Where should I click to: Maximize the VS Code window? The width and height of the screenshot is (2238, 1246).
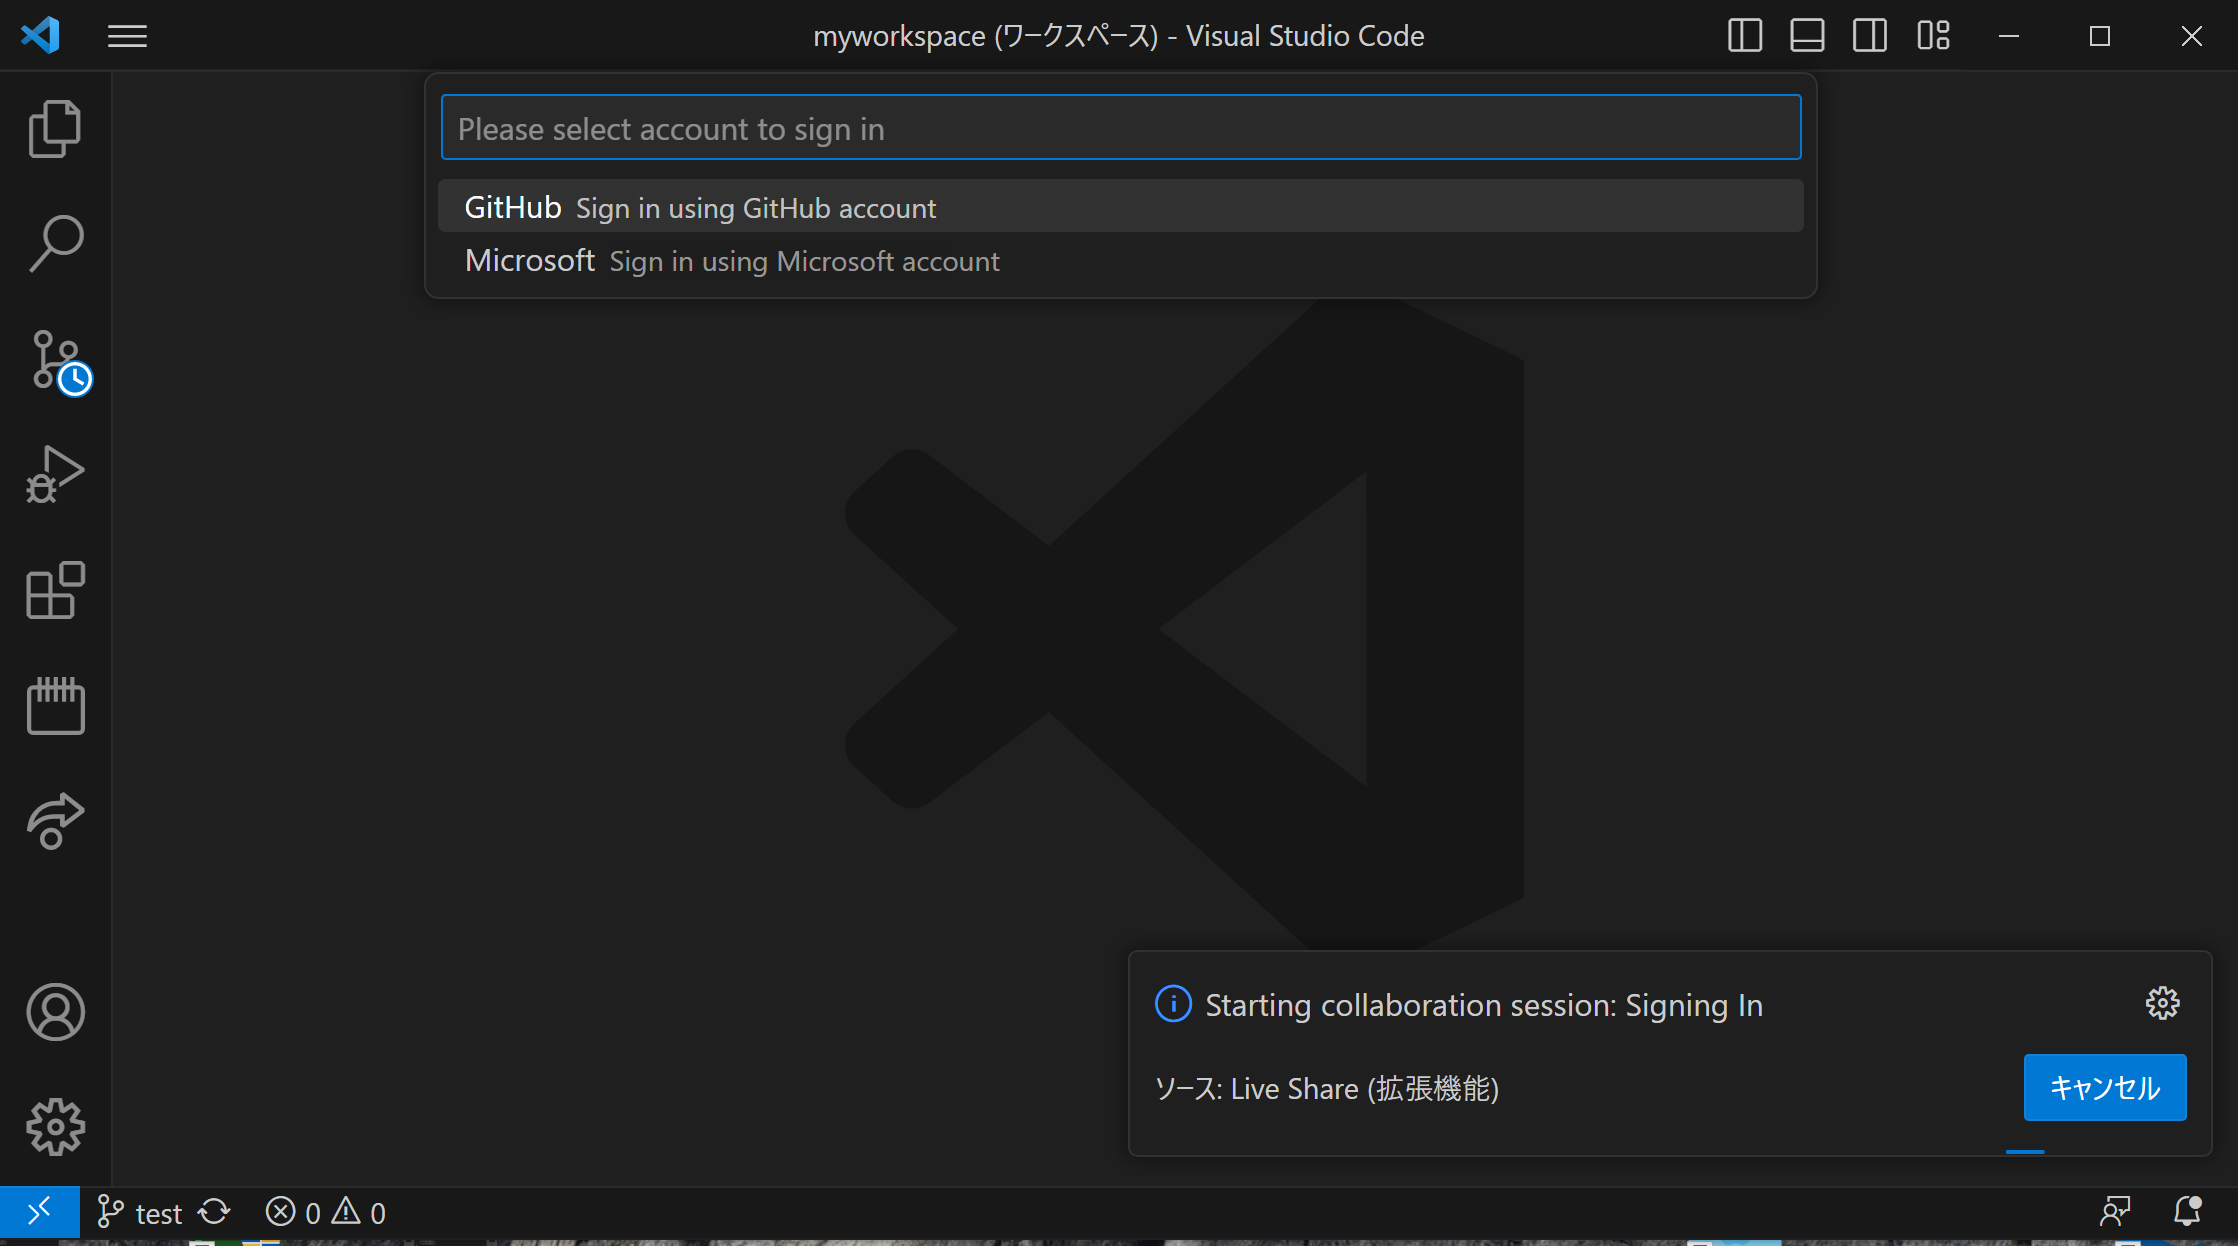[x=2100, y=36]
